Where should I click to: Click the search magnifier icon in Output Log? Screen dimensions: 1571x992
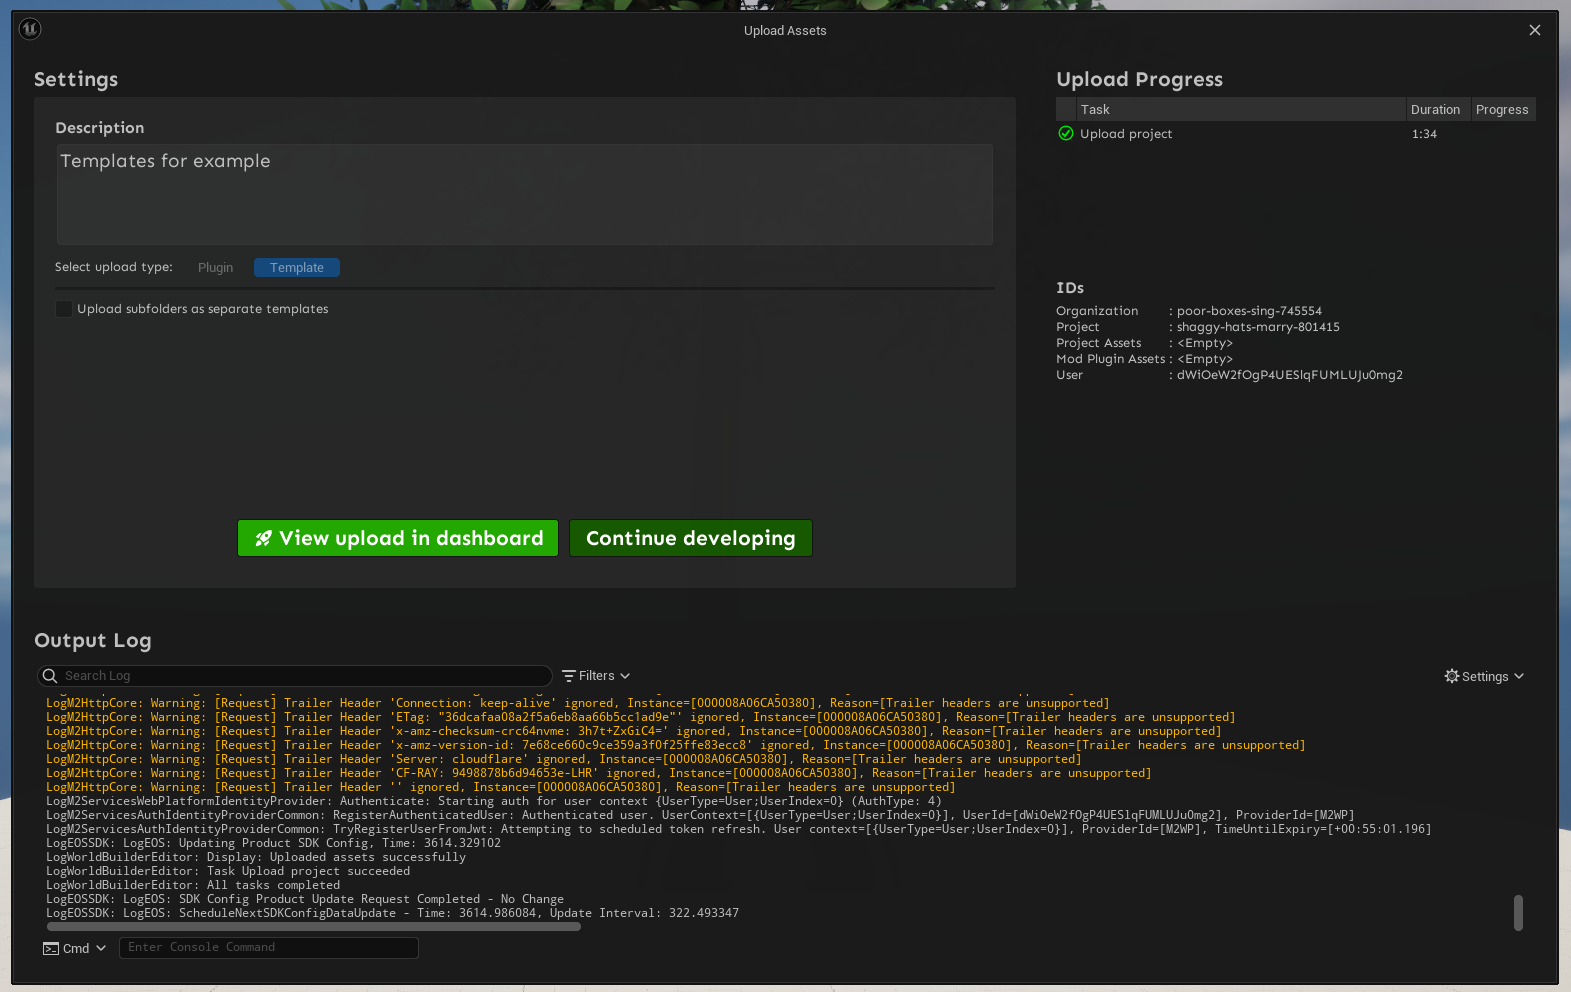pyautogui.click(x=50, y=676)
